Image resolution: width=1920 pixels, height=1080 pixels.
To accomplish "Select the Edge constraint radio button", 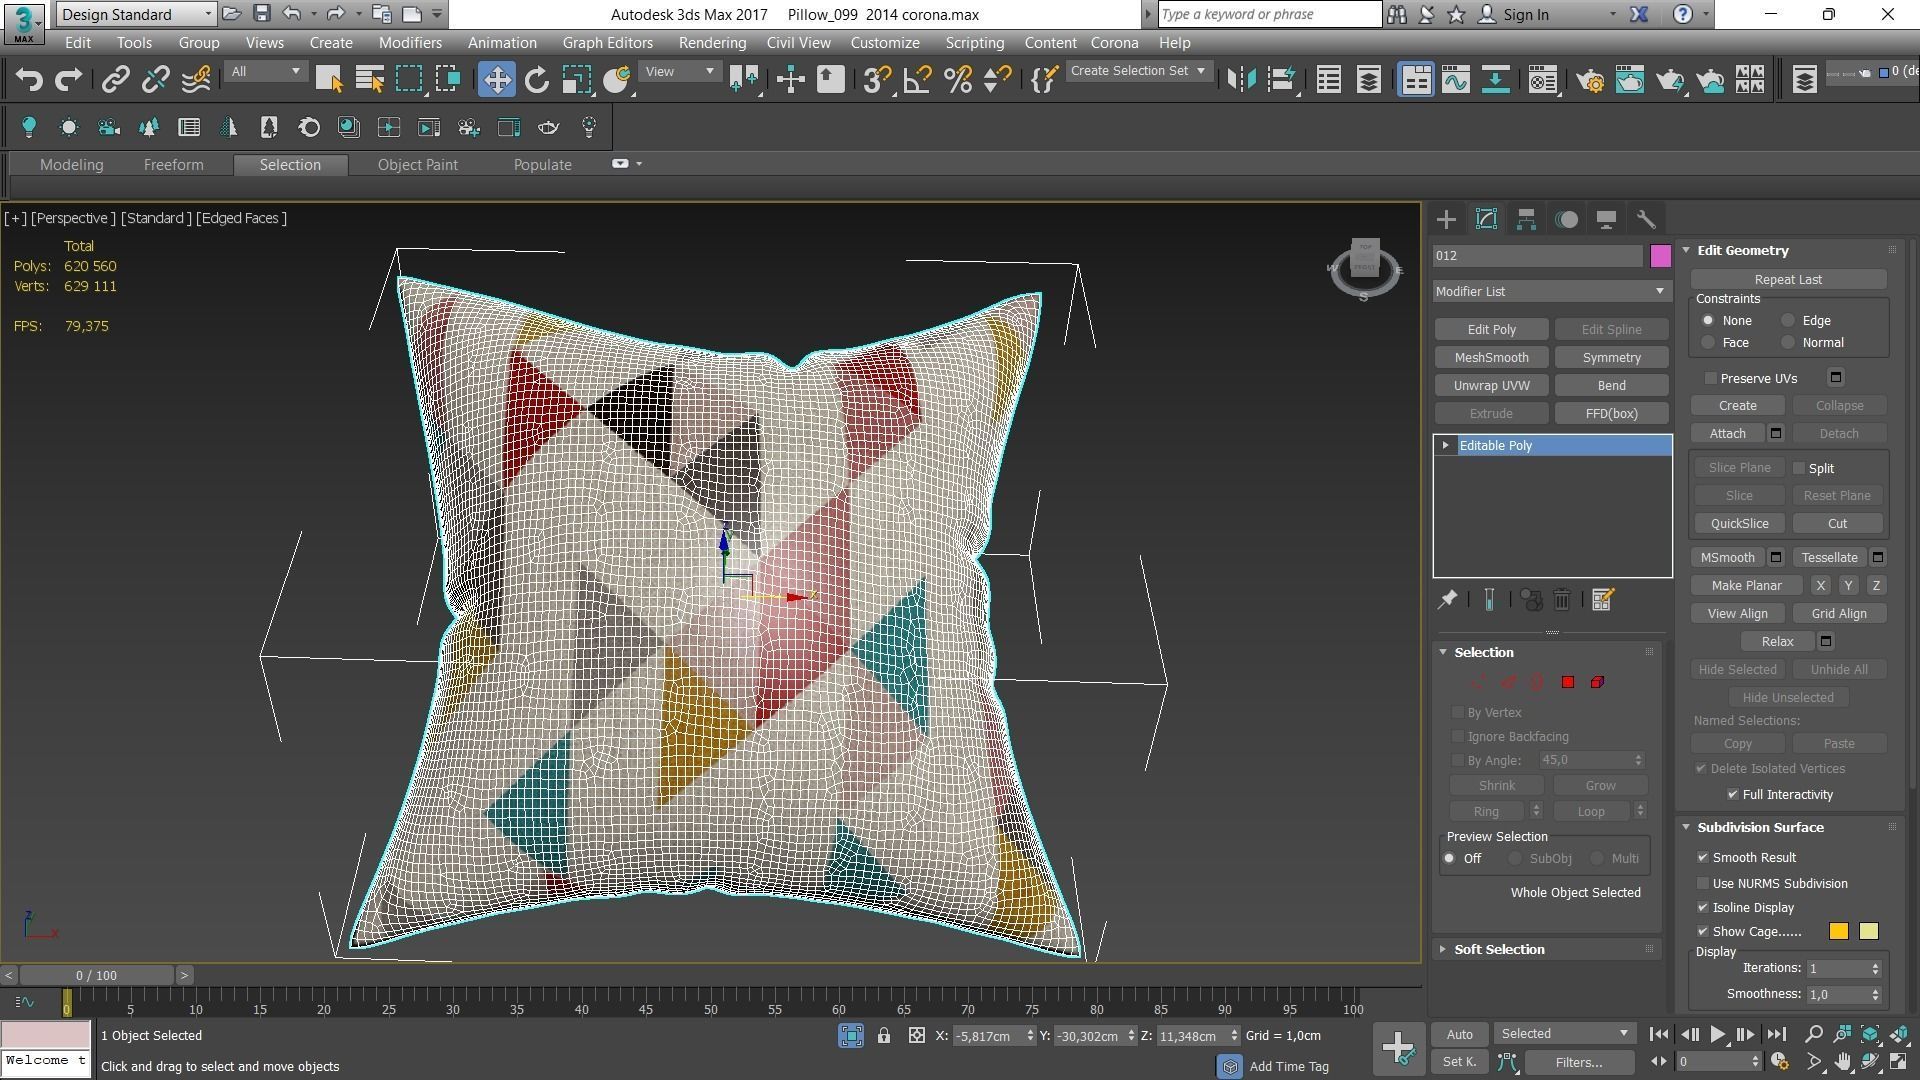I will pos(1788,321).
